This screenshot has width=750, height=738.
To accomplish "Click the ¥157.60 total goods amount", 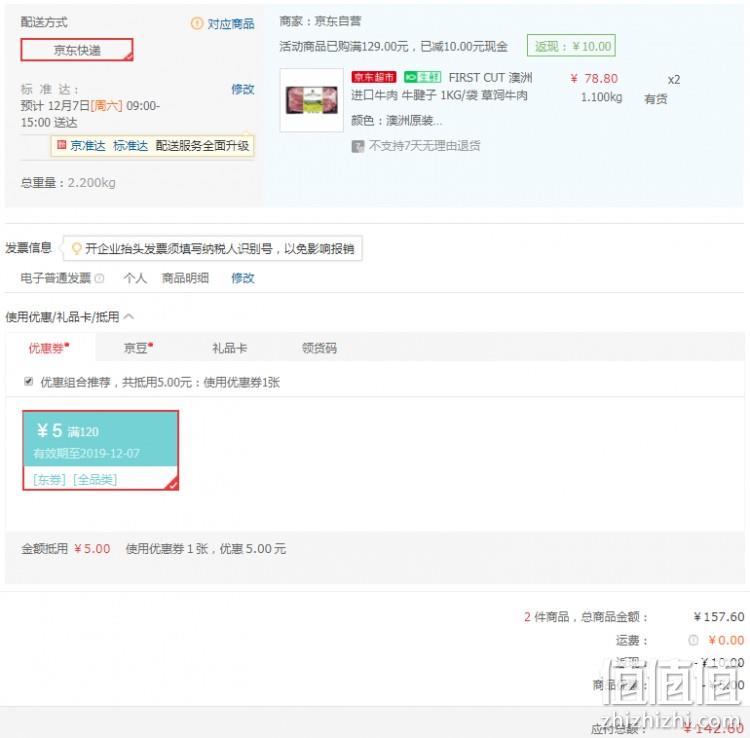I will [x=719, y=617].
